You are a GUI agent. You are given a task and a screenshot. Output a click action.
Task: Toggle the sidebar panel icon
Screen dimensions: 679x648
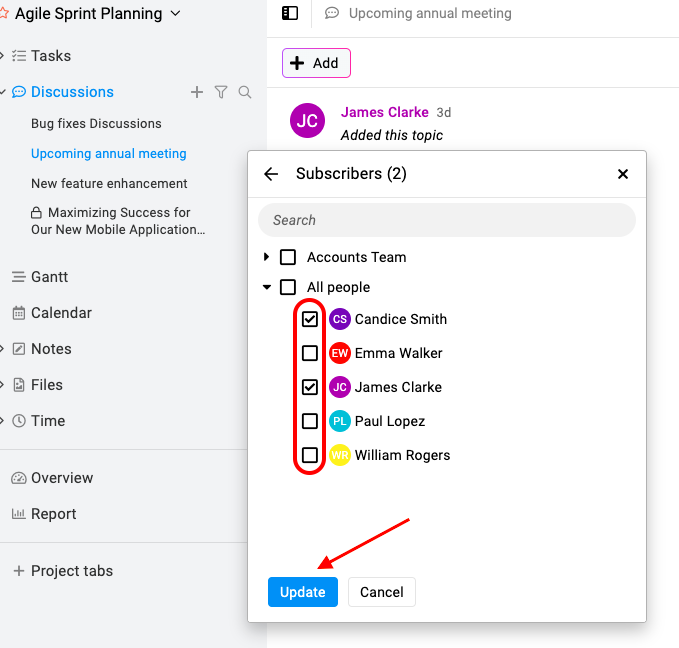point(290,13)
